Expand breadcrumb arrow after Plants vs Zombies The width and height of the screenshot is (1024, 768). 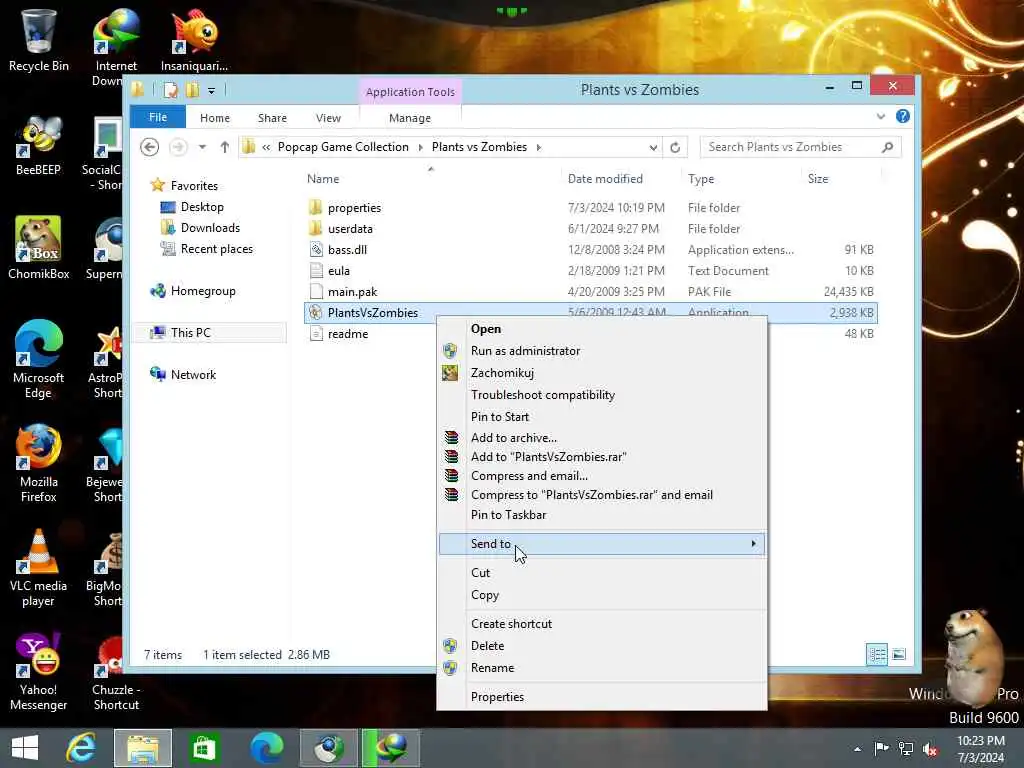coord(539,148)
